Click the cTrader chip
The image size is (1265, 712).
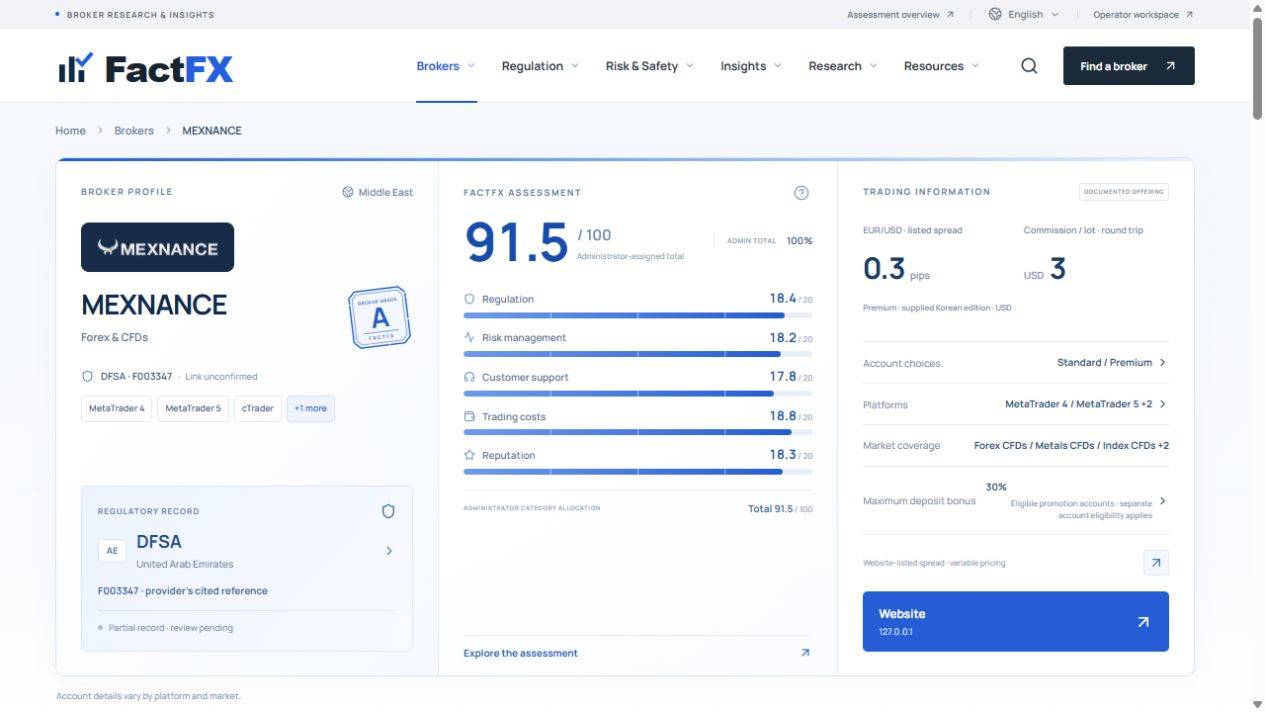258,408
